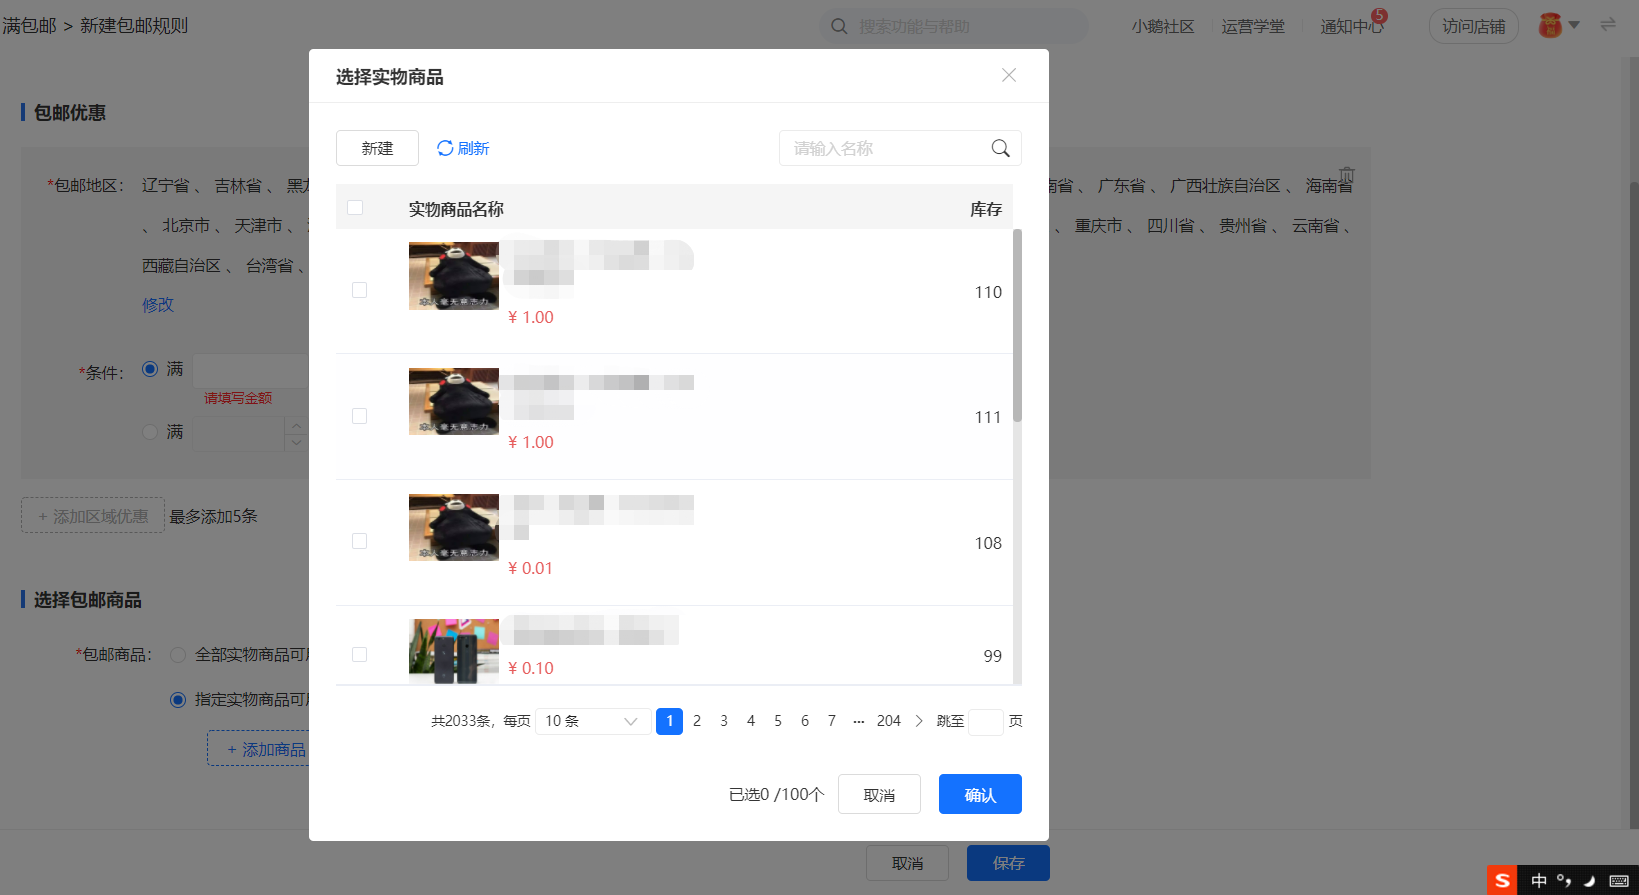Click the dropdown arrow next to the avatar

(1574, 25)
